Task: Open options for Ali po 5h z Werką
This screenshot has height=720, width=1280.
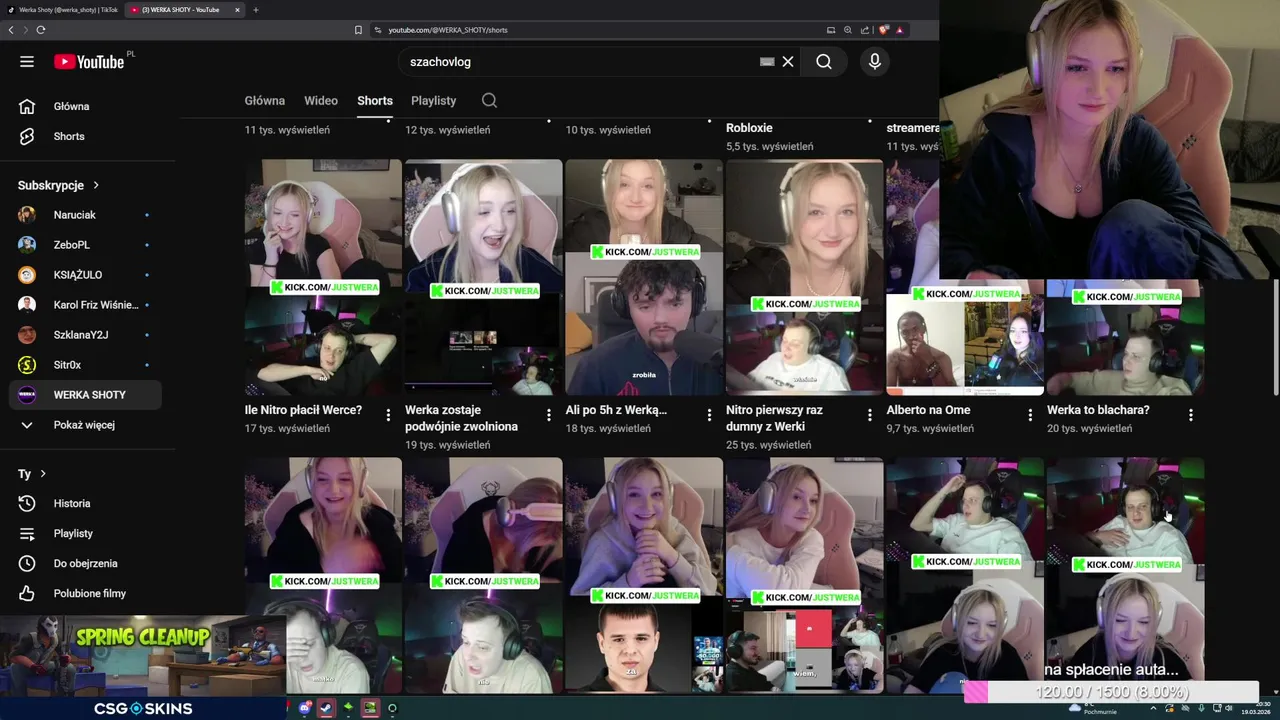Action: 709,415
